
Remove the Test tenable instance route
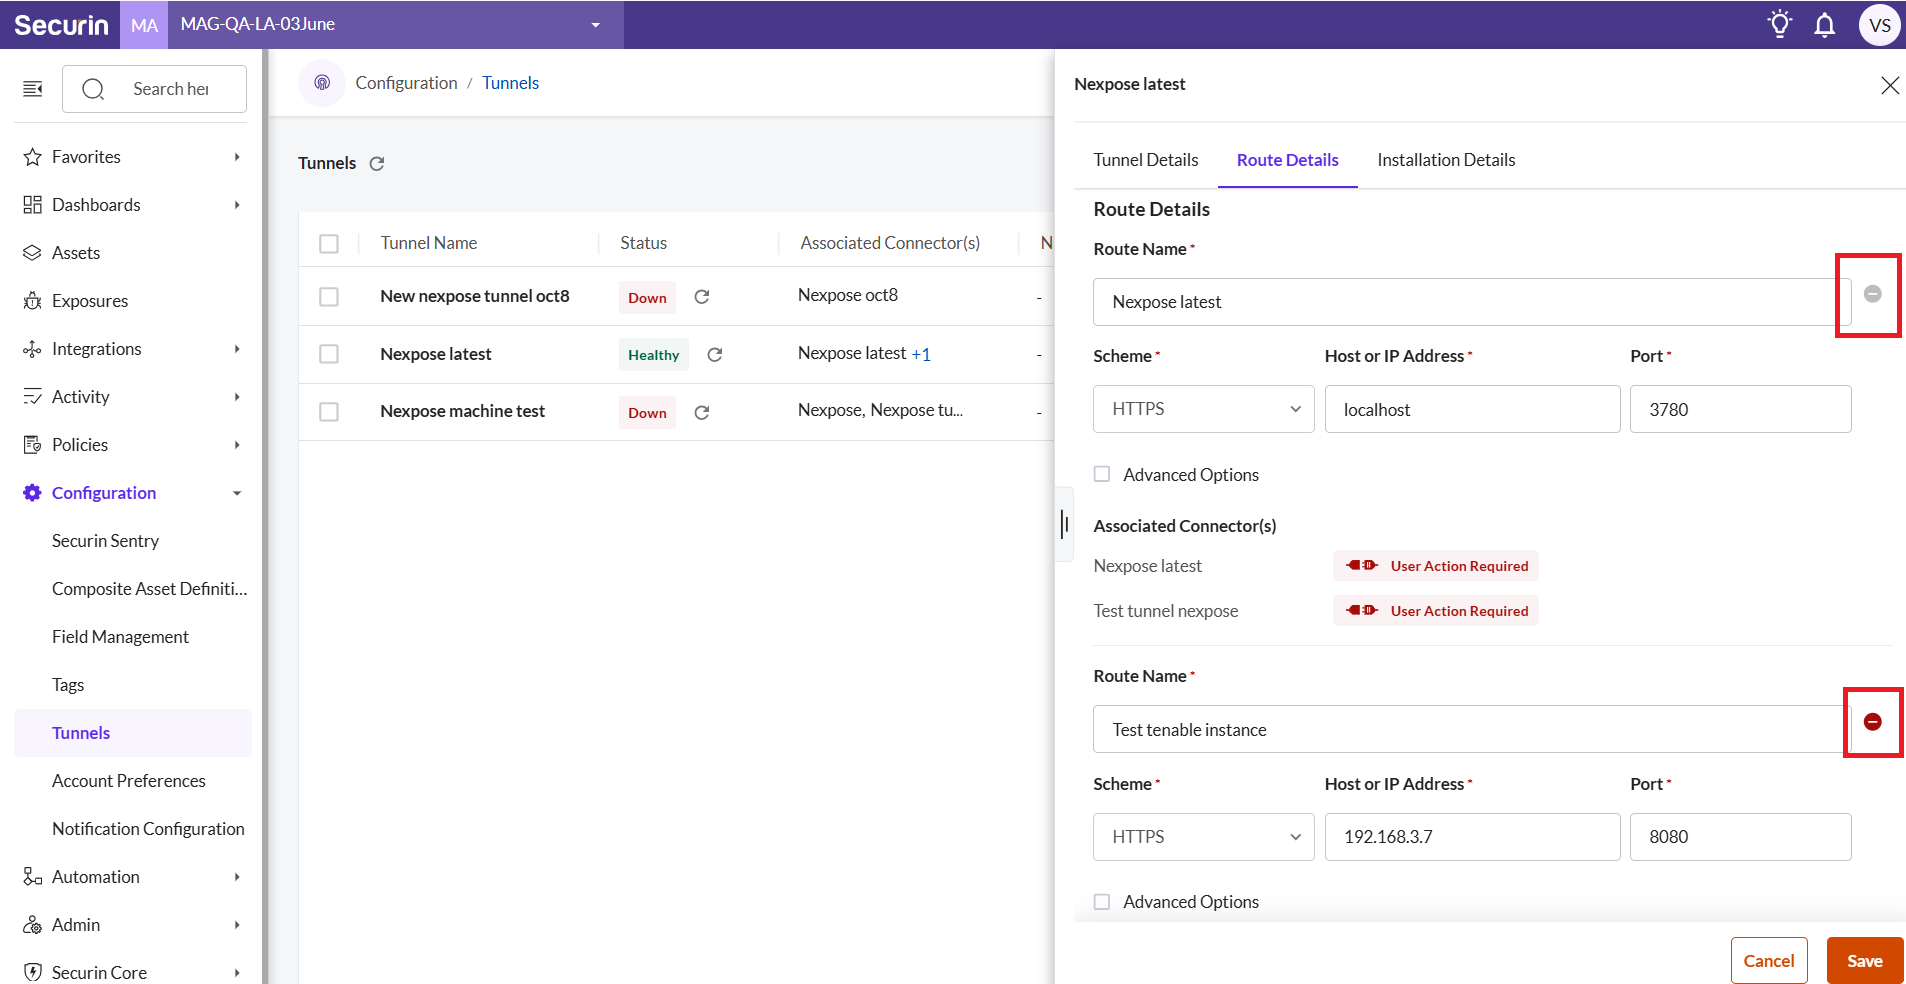click(x=1873, y=722)
